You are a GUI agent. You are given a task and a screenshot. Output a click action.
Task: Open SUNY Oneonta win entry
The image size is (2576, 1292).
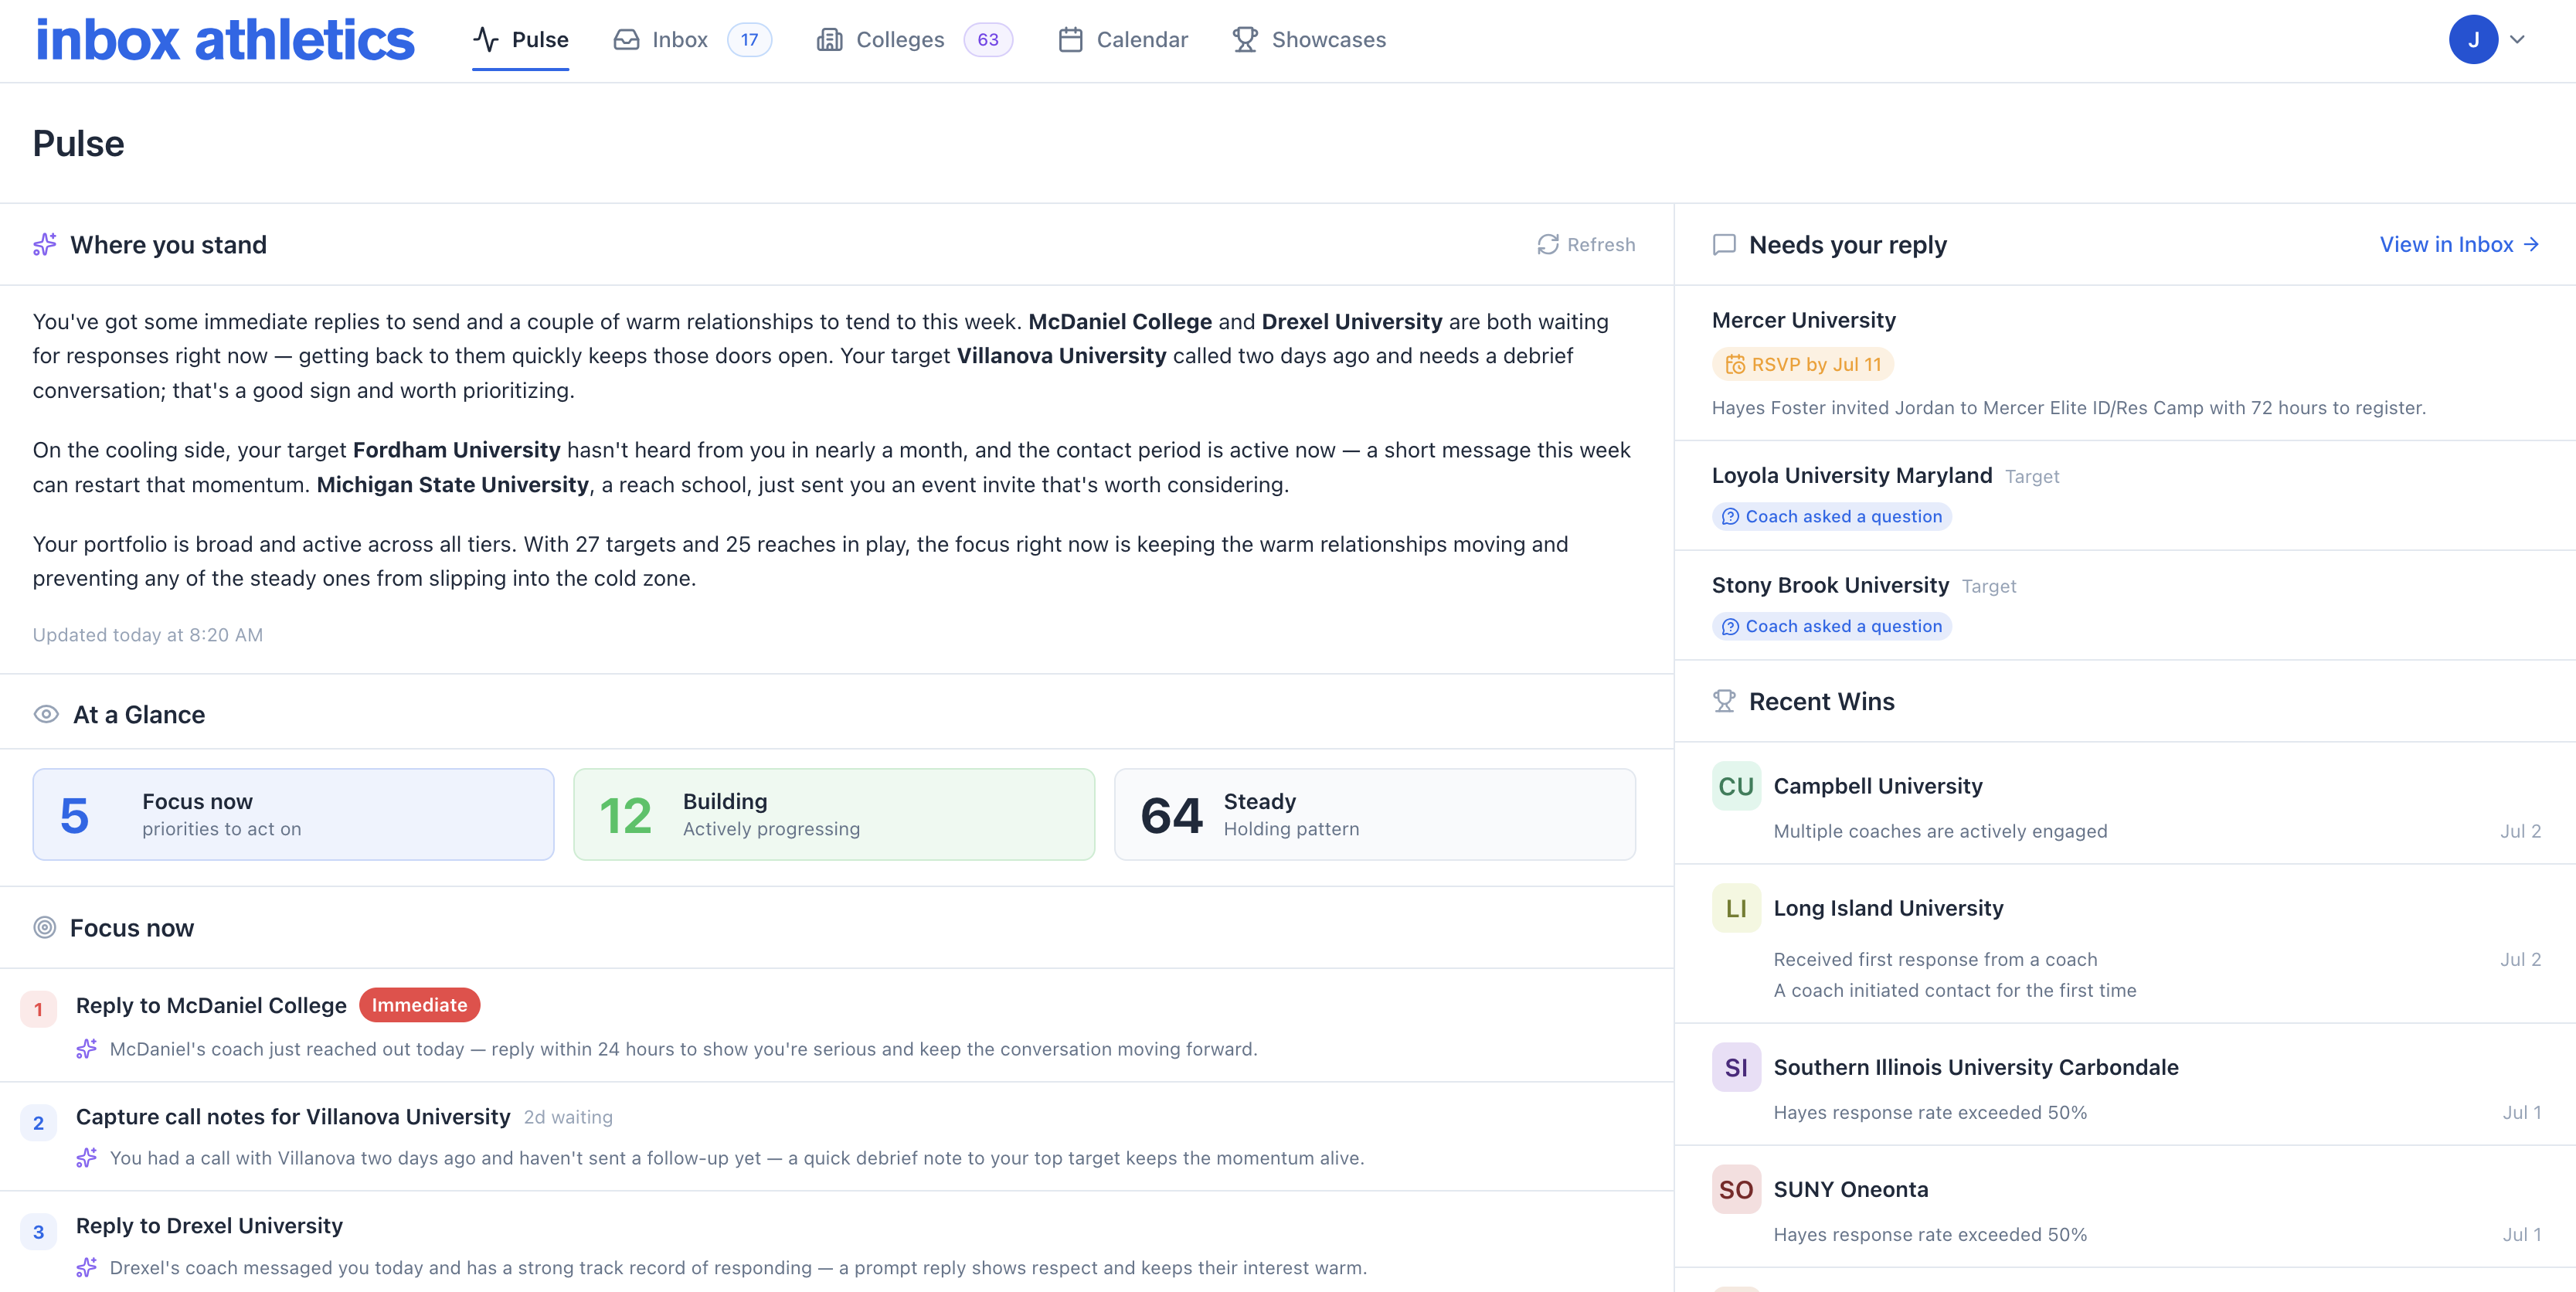(x=2125, y=1206)
